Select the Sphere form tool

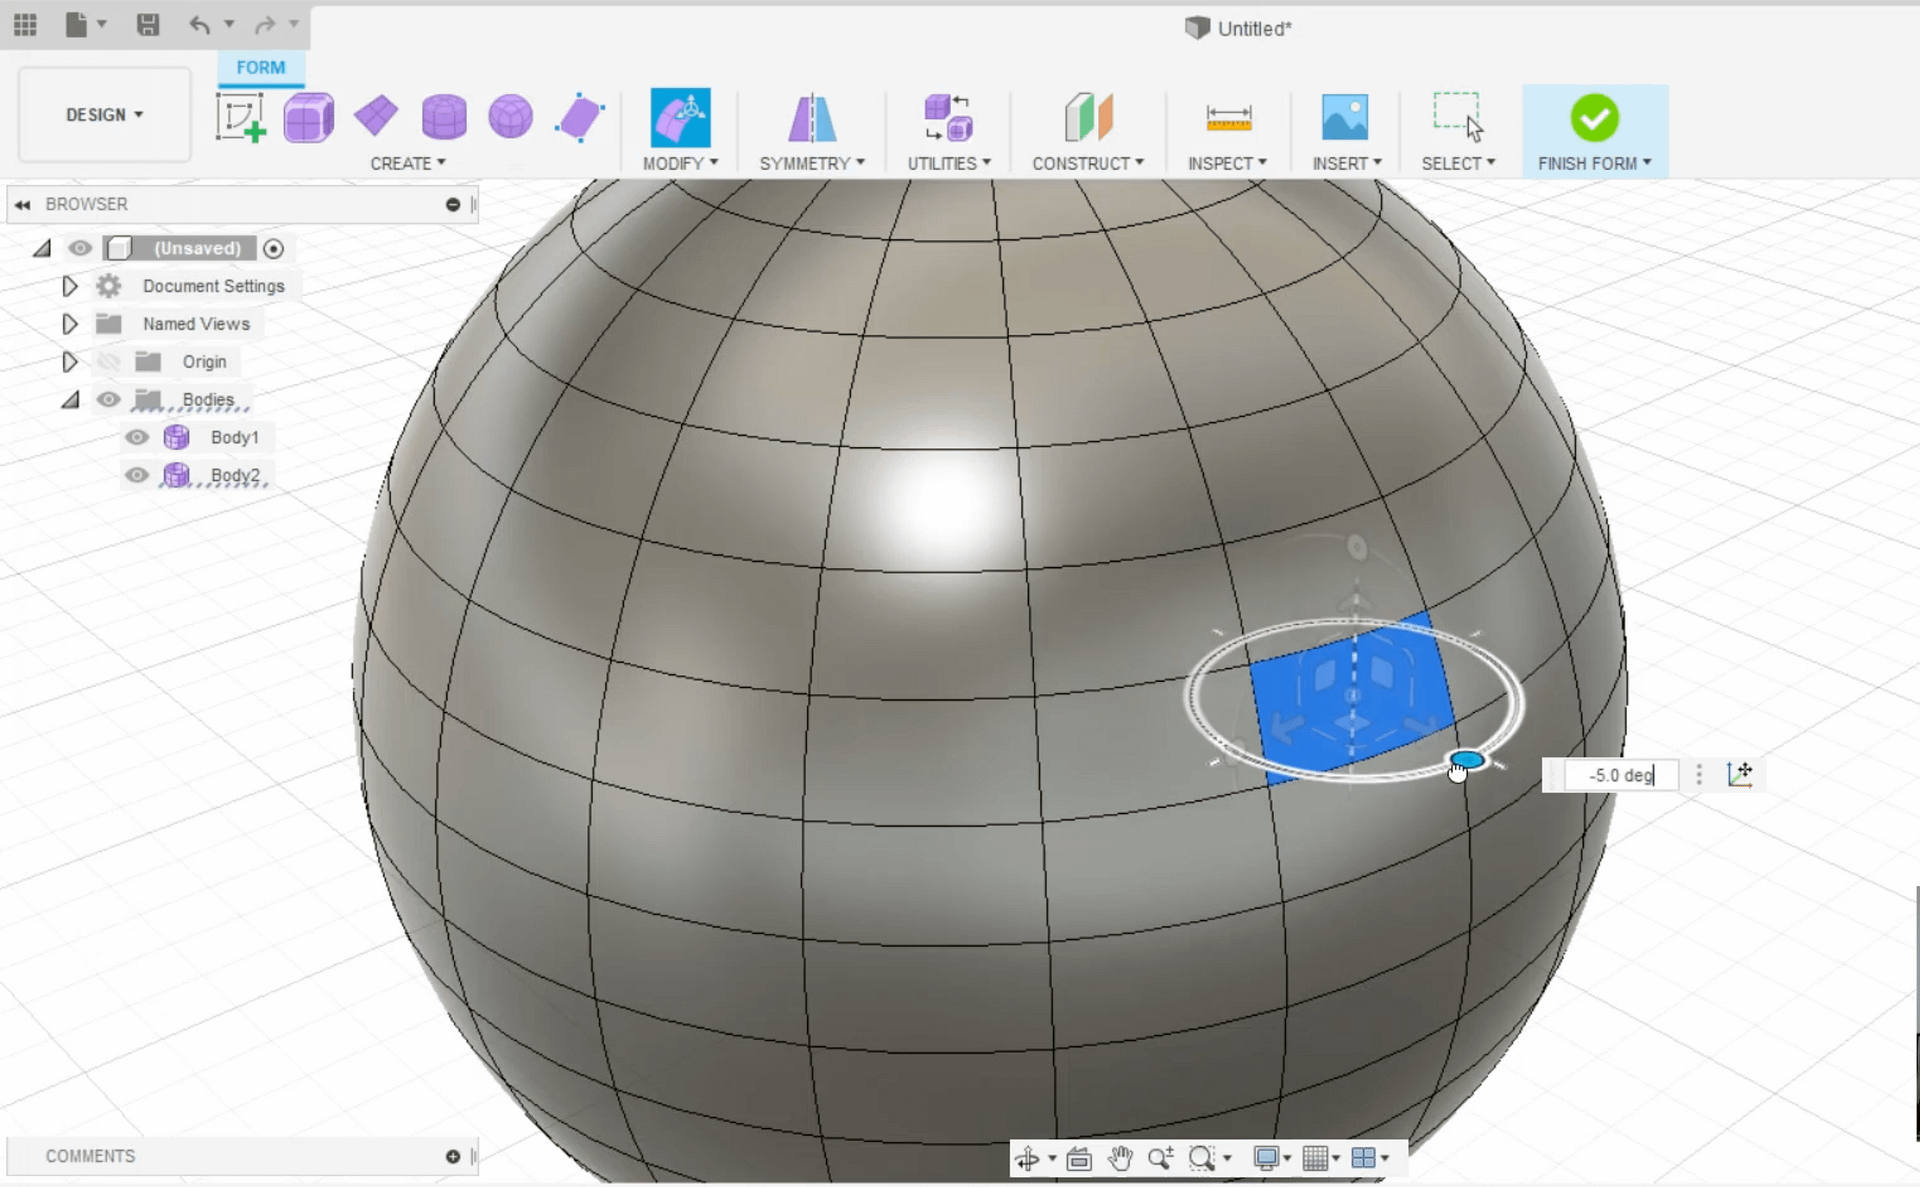510,117
